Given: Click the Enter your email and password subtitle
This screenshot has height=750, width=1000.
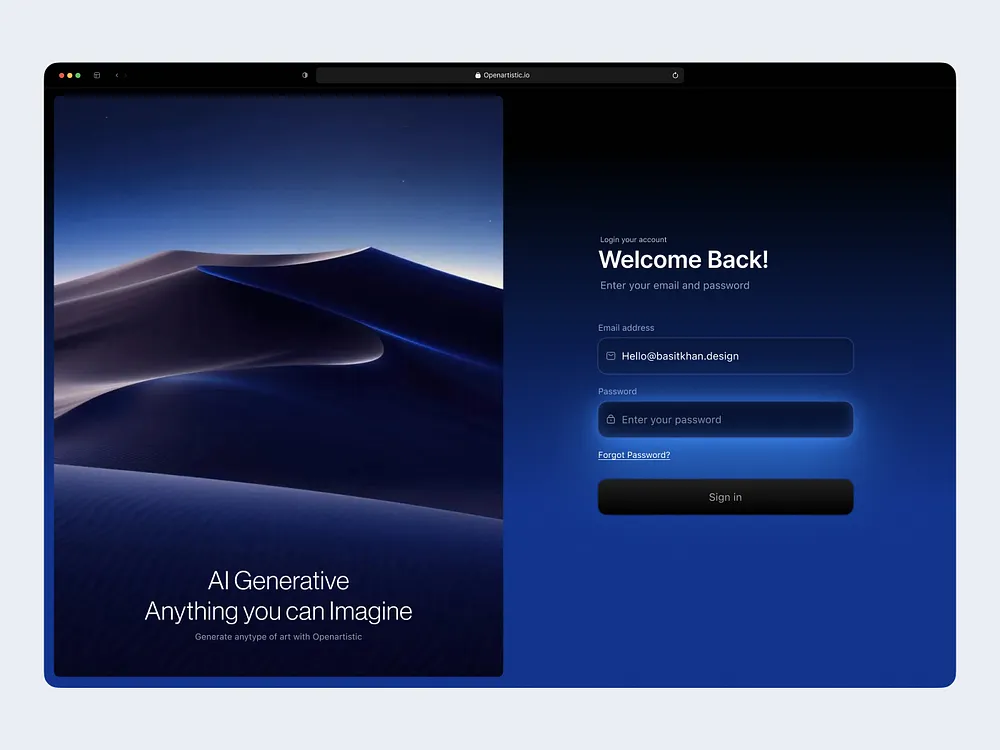Looking at the screenshot, I should coord(674,285).
